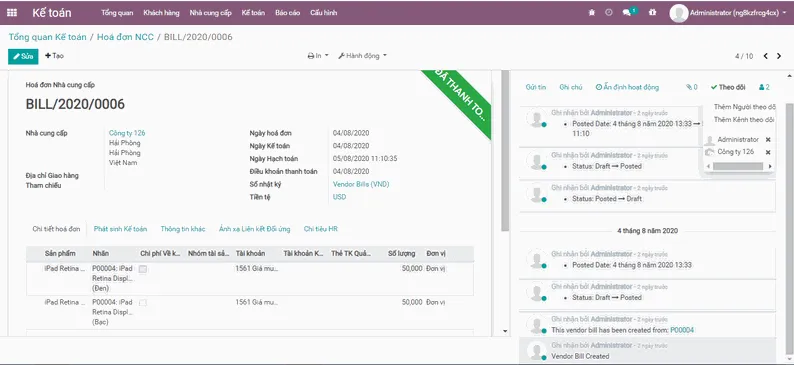This screenshot has height=365, width=794.
Task: Click Administrator follower avatar icon
Action: coord(709,140)
